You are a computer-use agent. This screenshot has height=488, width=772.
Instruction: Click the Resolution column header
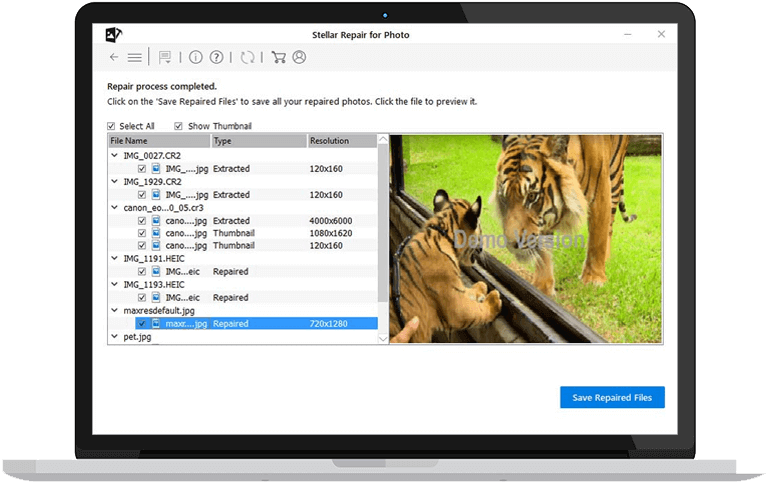tap(341, 141)
